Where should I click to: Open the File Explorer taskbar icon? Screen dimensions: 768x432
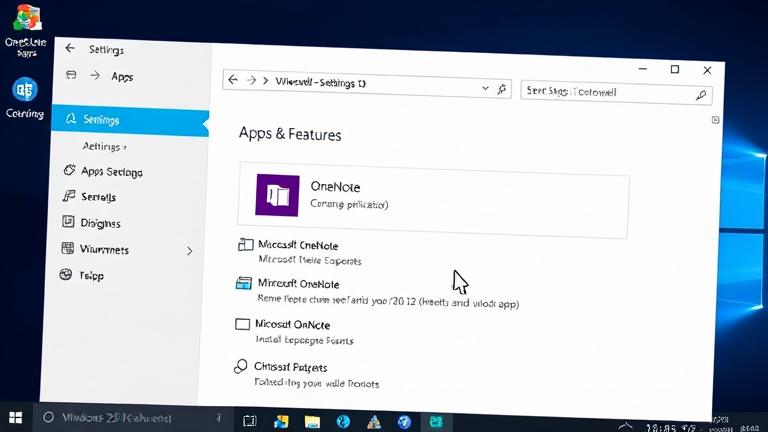pyautogui.click(x=312, y=422)
